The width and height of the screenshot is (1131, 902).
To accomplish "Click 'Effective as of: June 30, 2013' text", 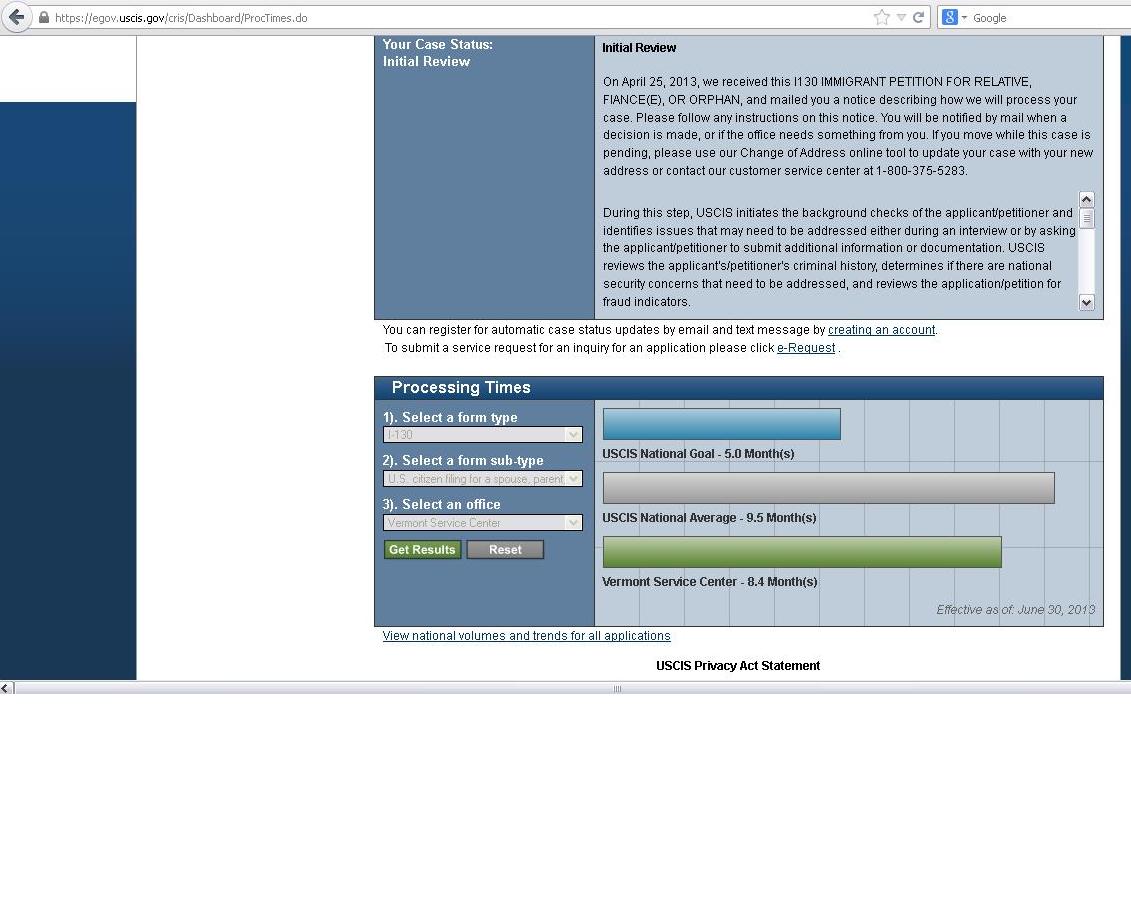I will [x=1016, y=609].
